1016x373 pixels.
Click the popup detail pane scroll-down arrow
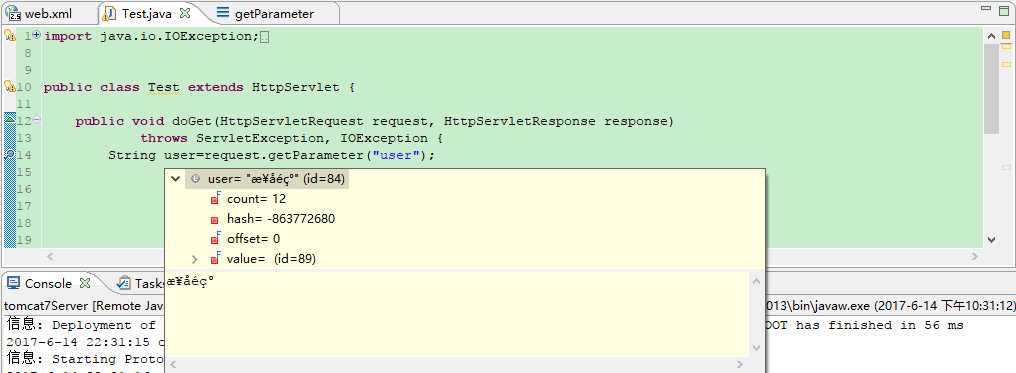[x=756, y=348]
